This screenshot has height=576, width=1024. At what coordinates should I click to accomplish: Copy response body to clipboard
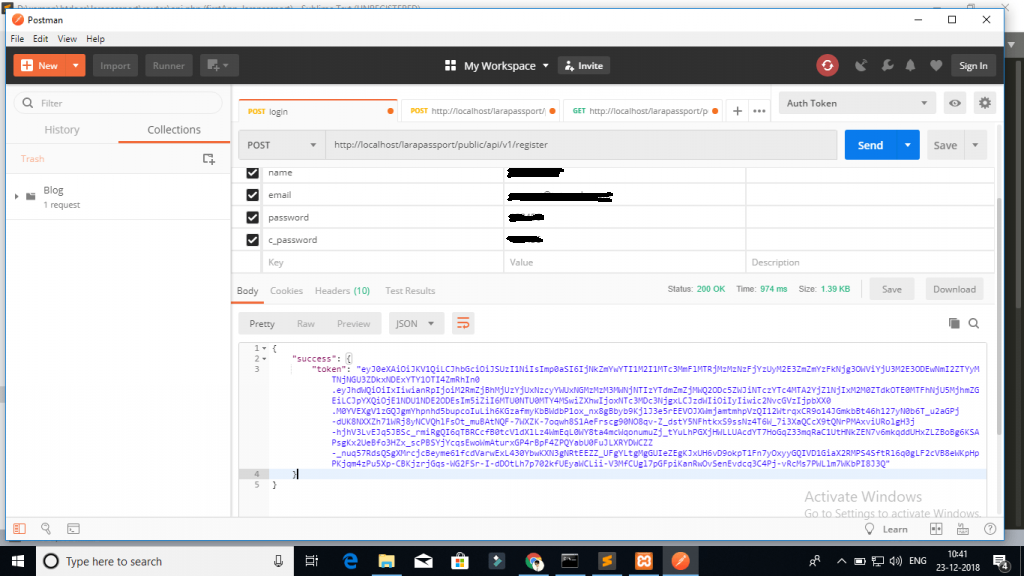tap(954, 323)
